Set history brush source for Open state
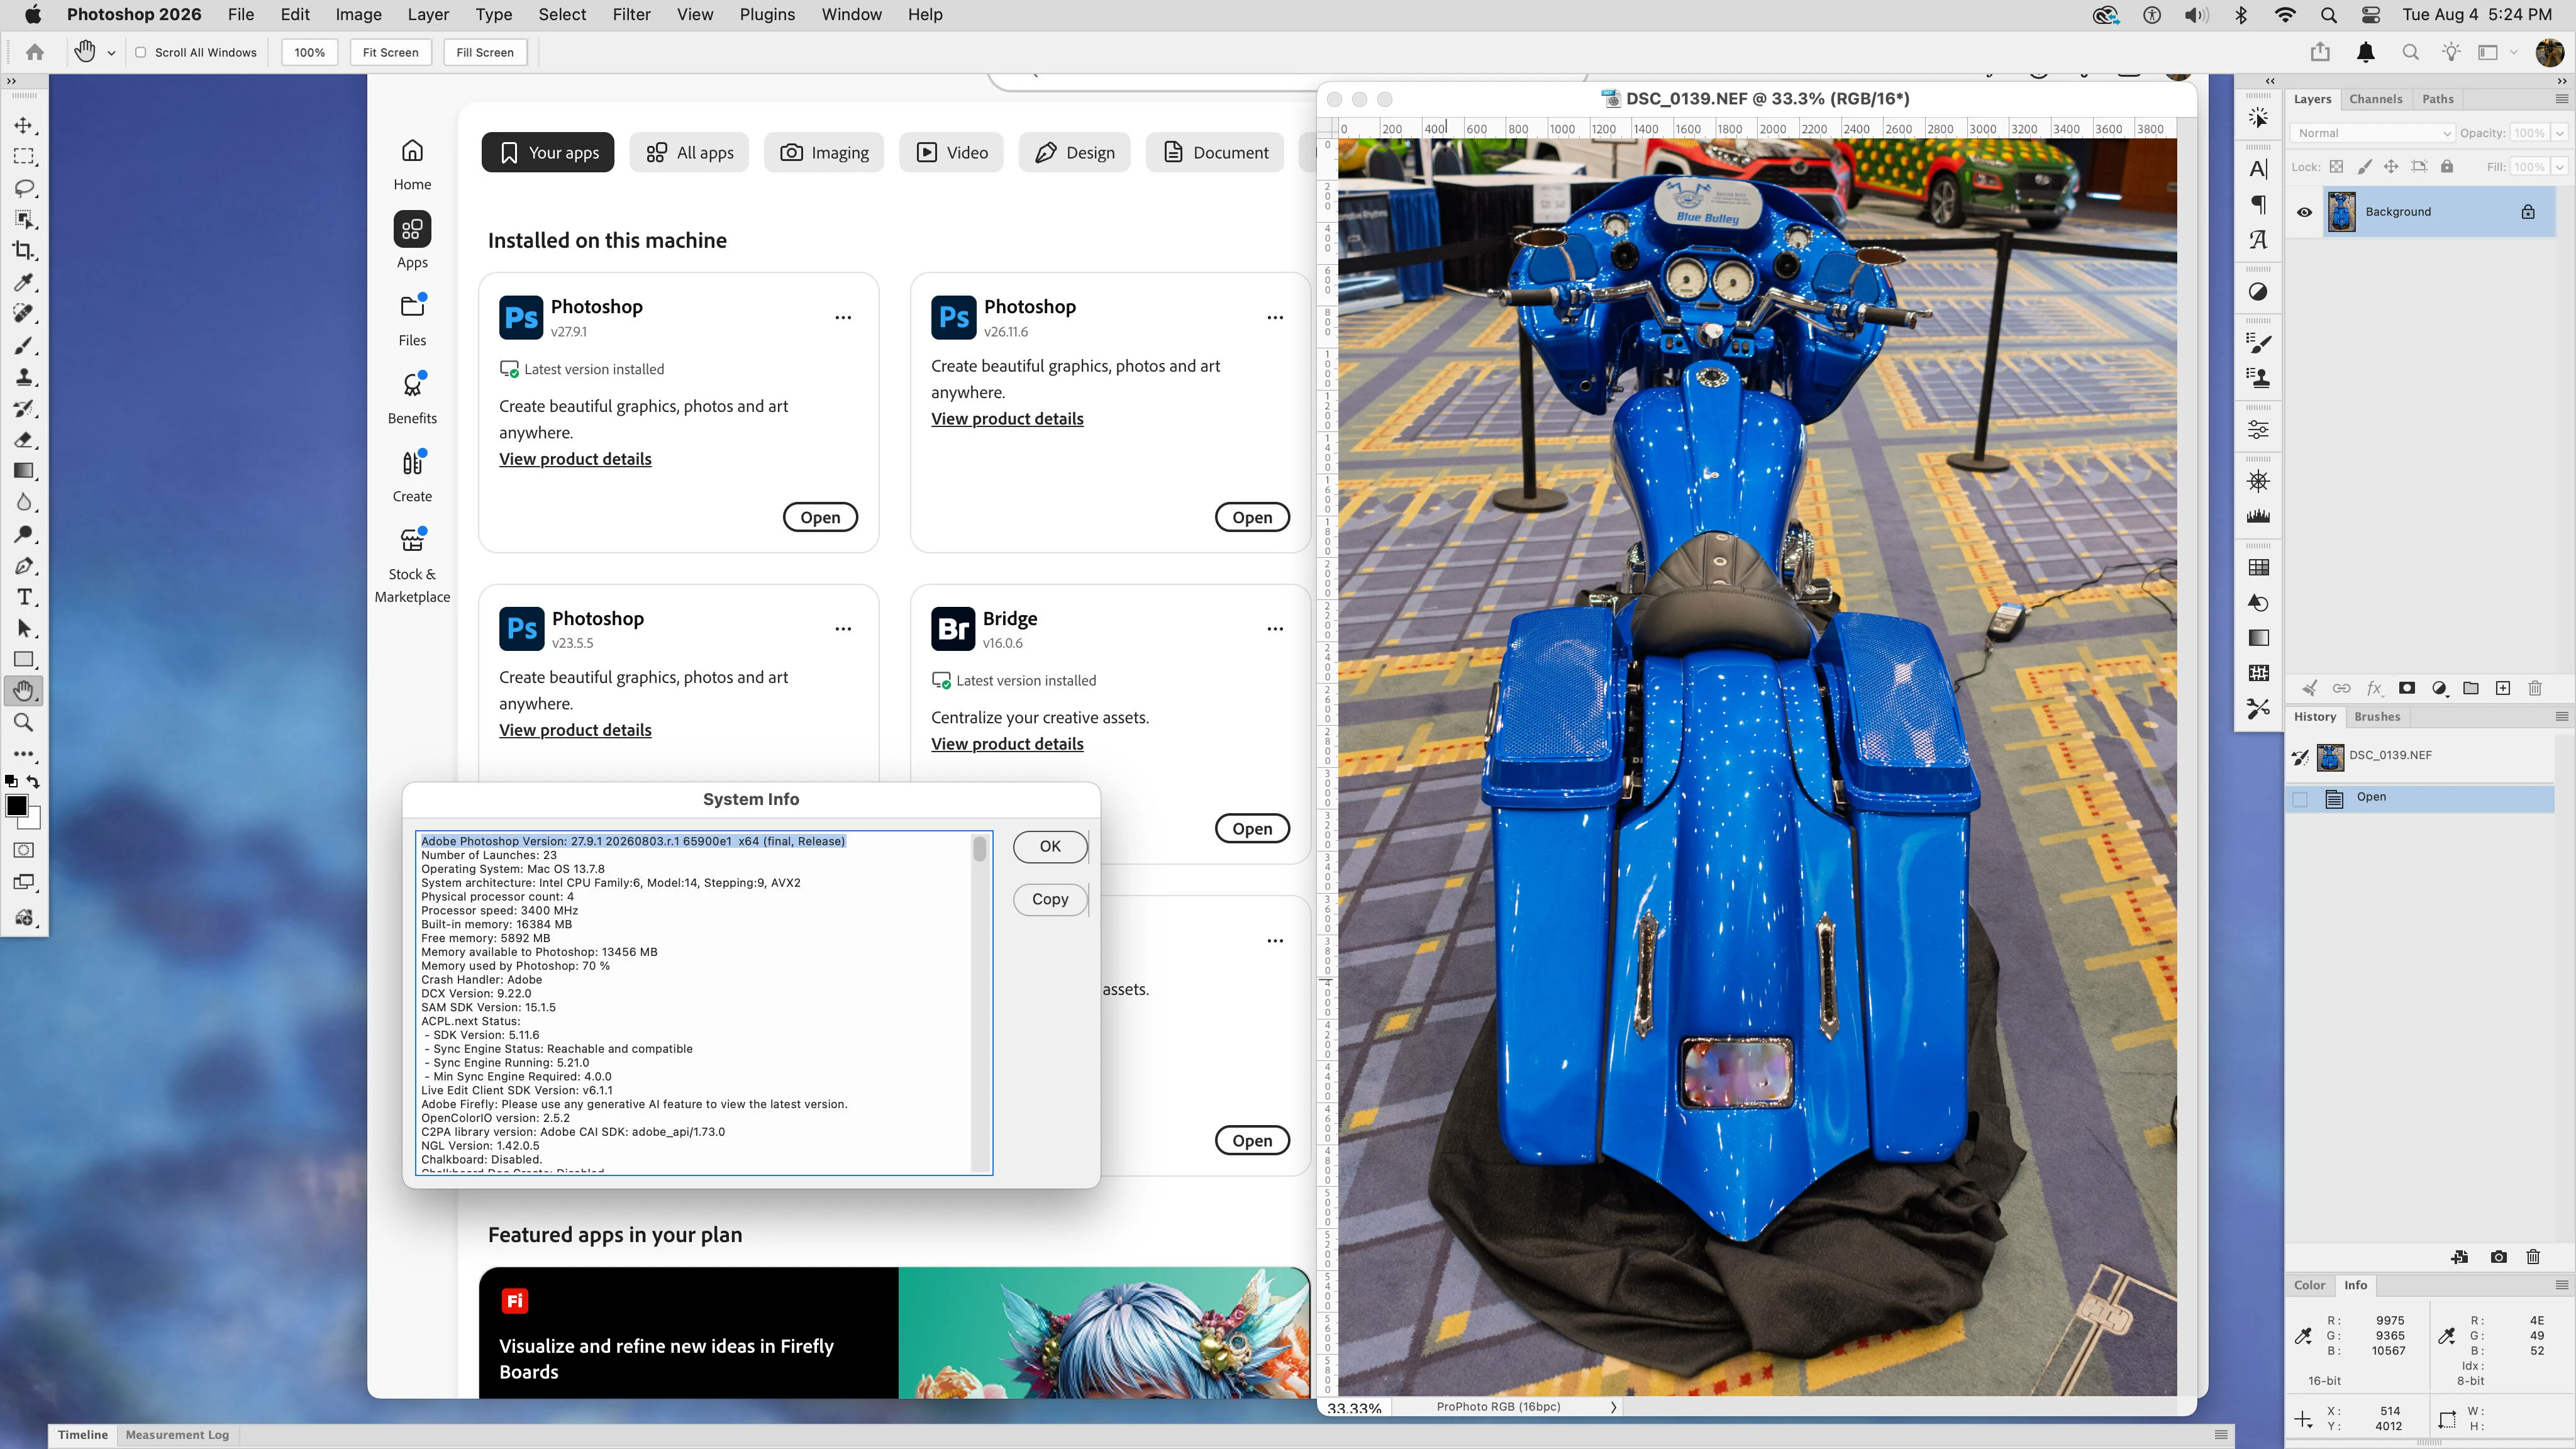Image resolution: width=2576 pixels, height=1449 pixels. tap(2300, 798)
